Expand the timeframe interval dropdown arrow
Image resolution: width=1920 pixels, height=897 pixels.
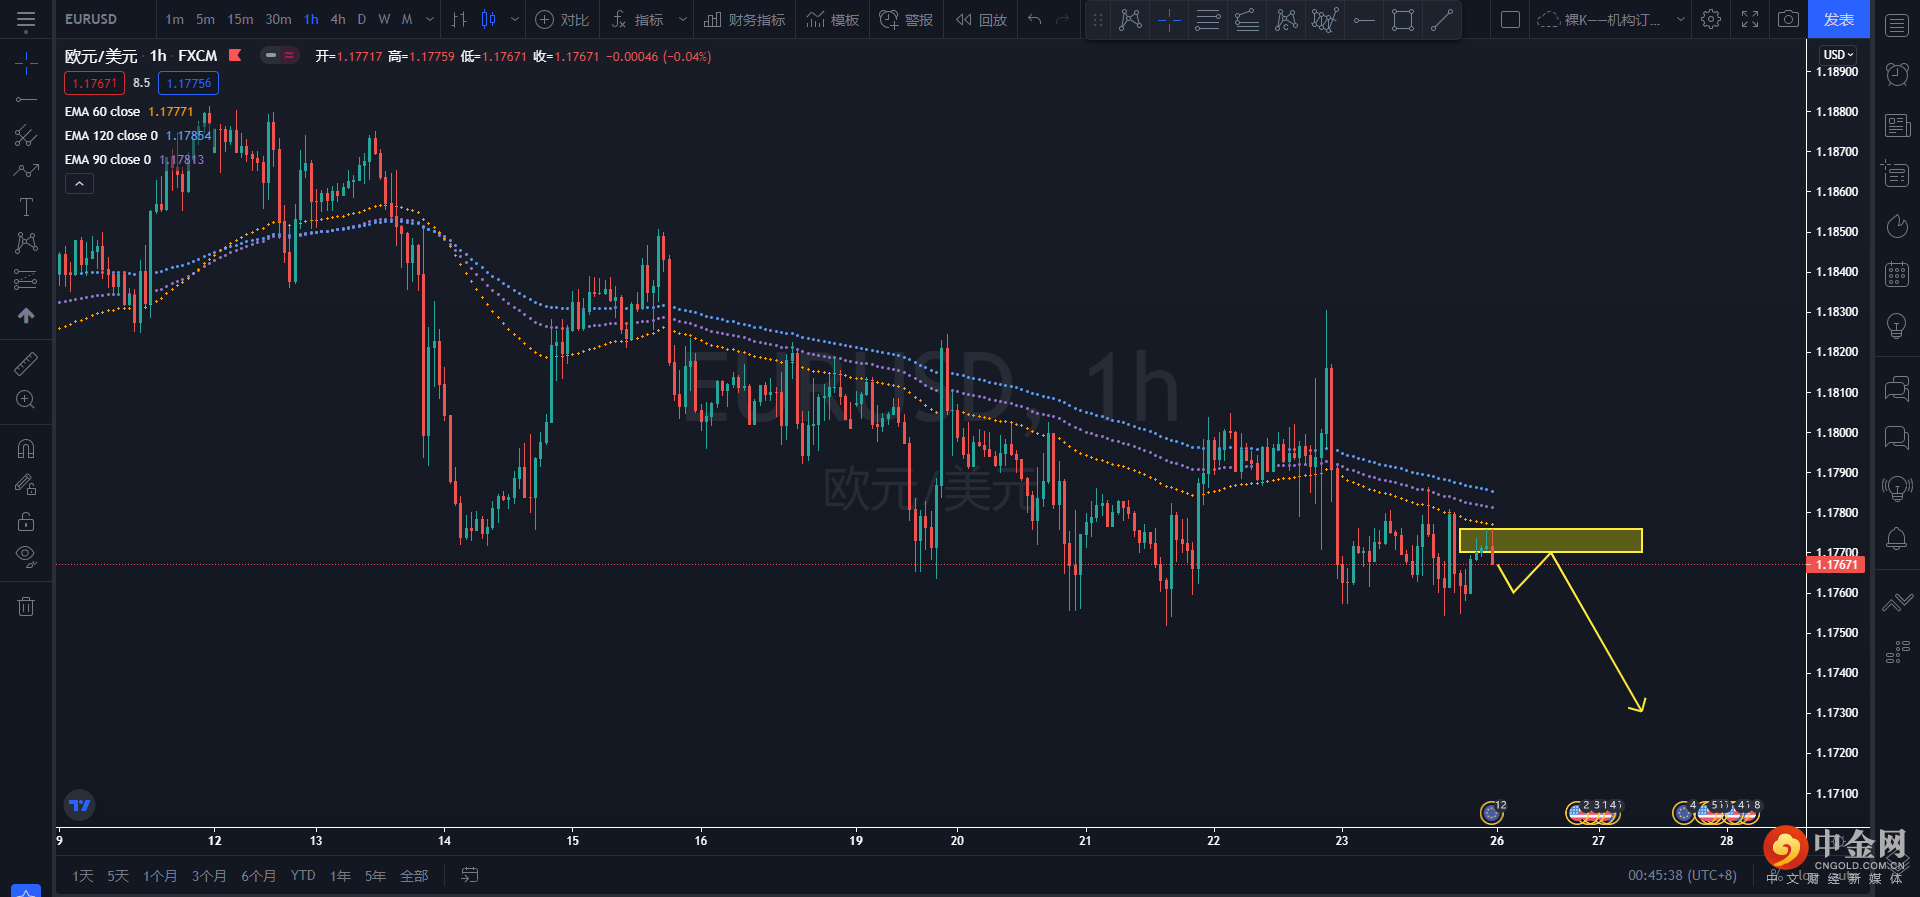(x=430, y=19)
